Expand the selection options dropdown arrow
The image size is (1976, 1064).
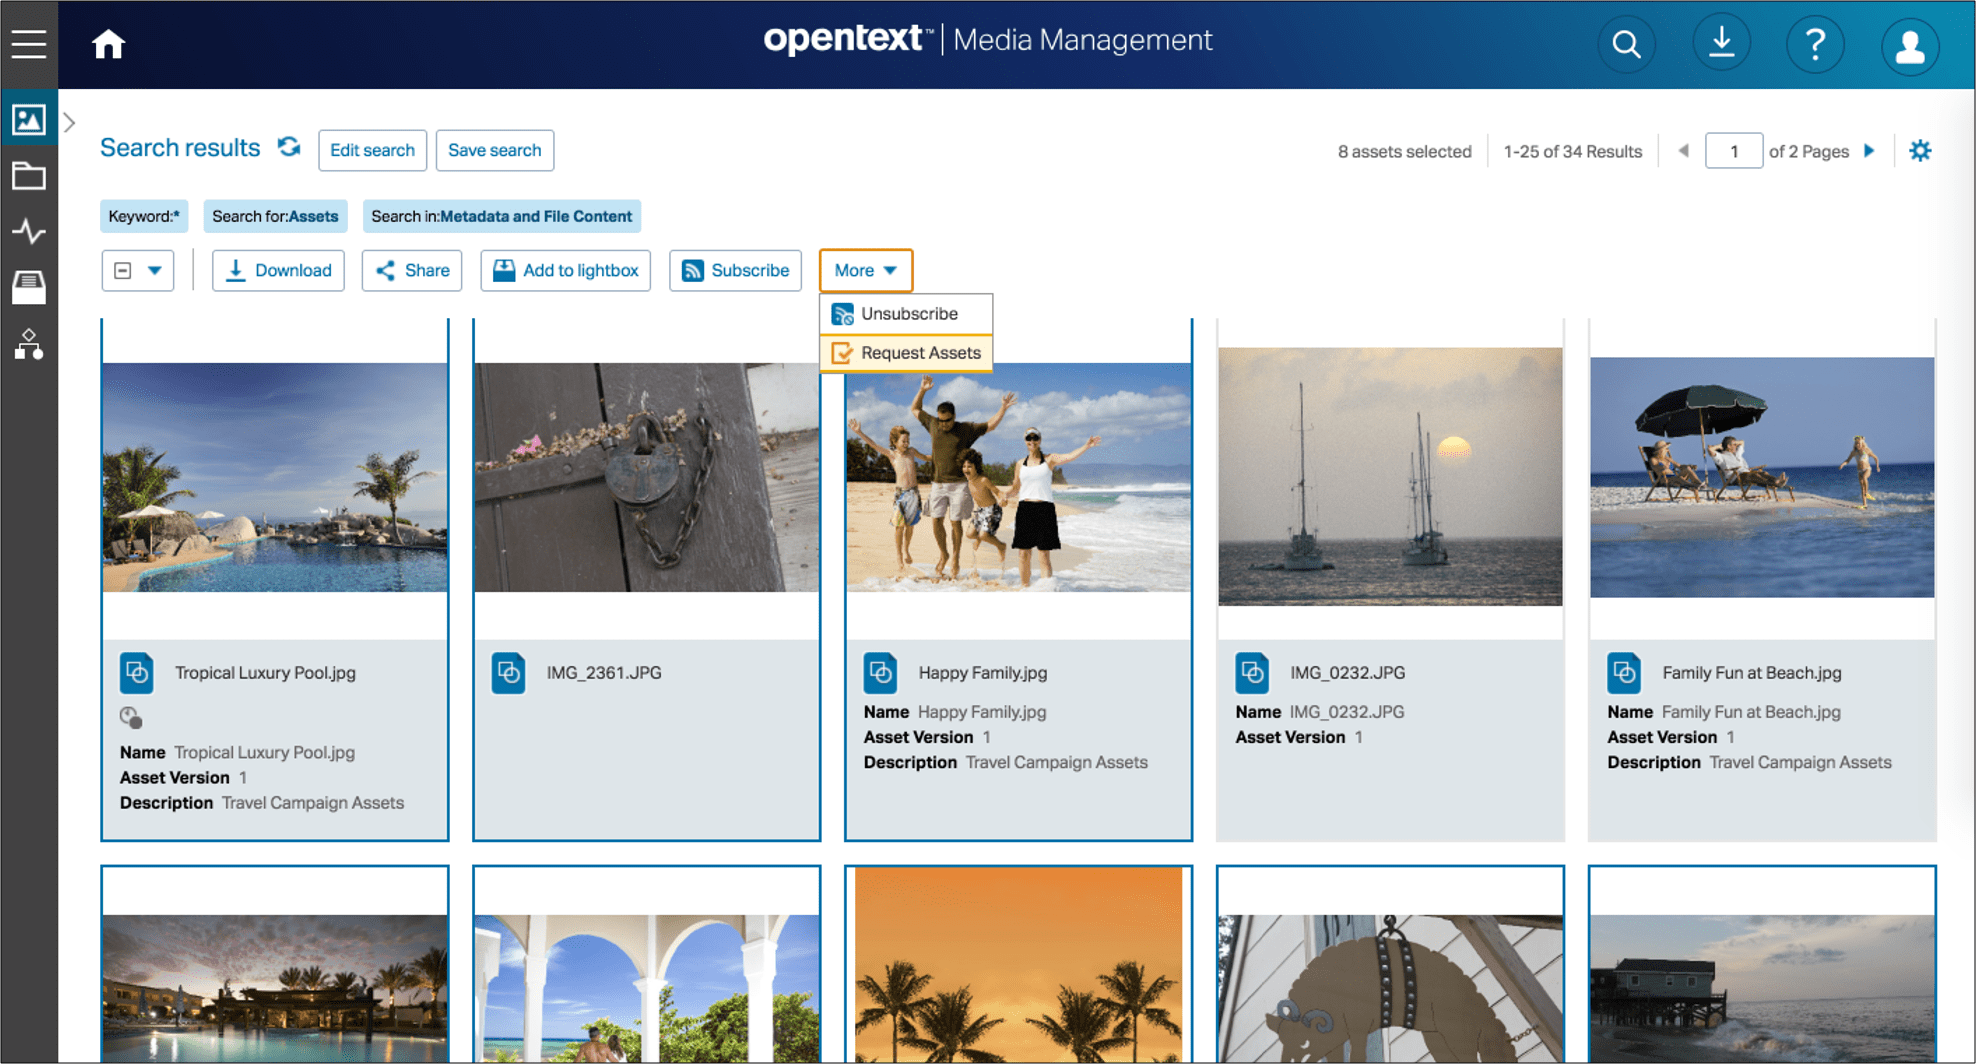tap(153, 270)
